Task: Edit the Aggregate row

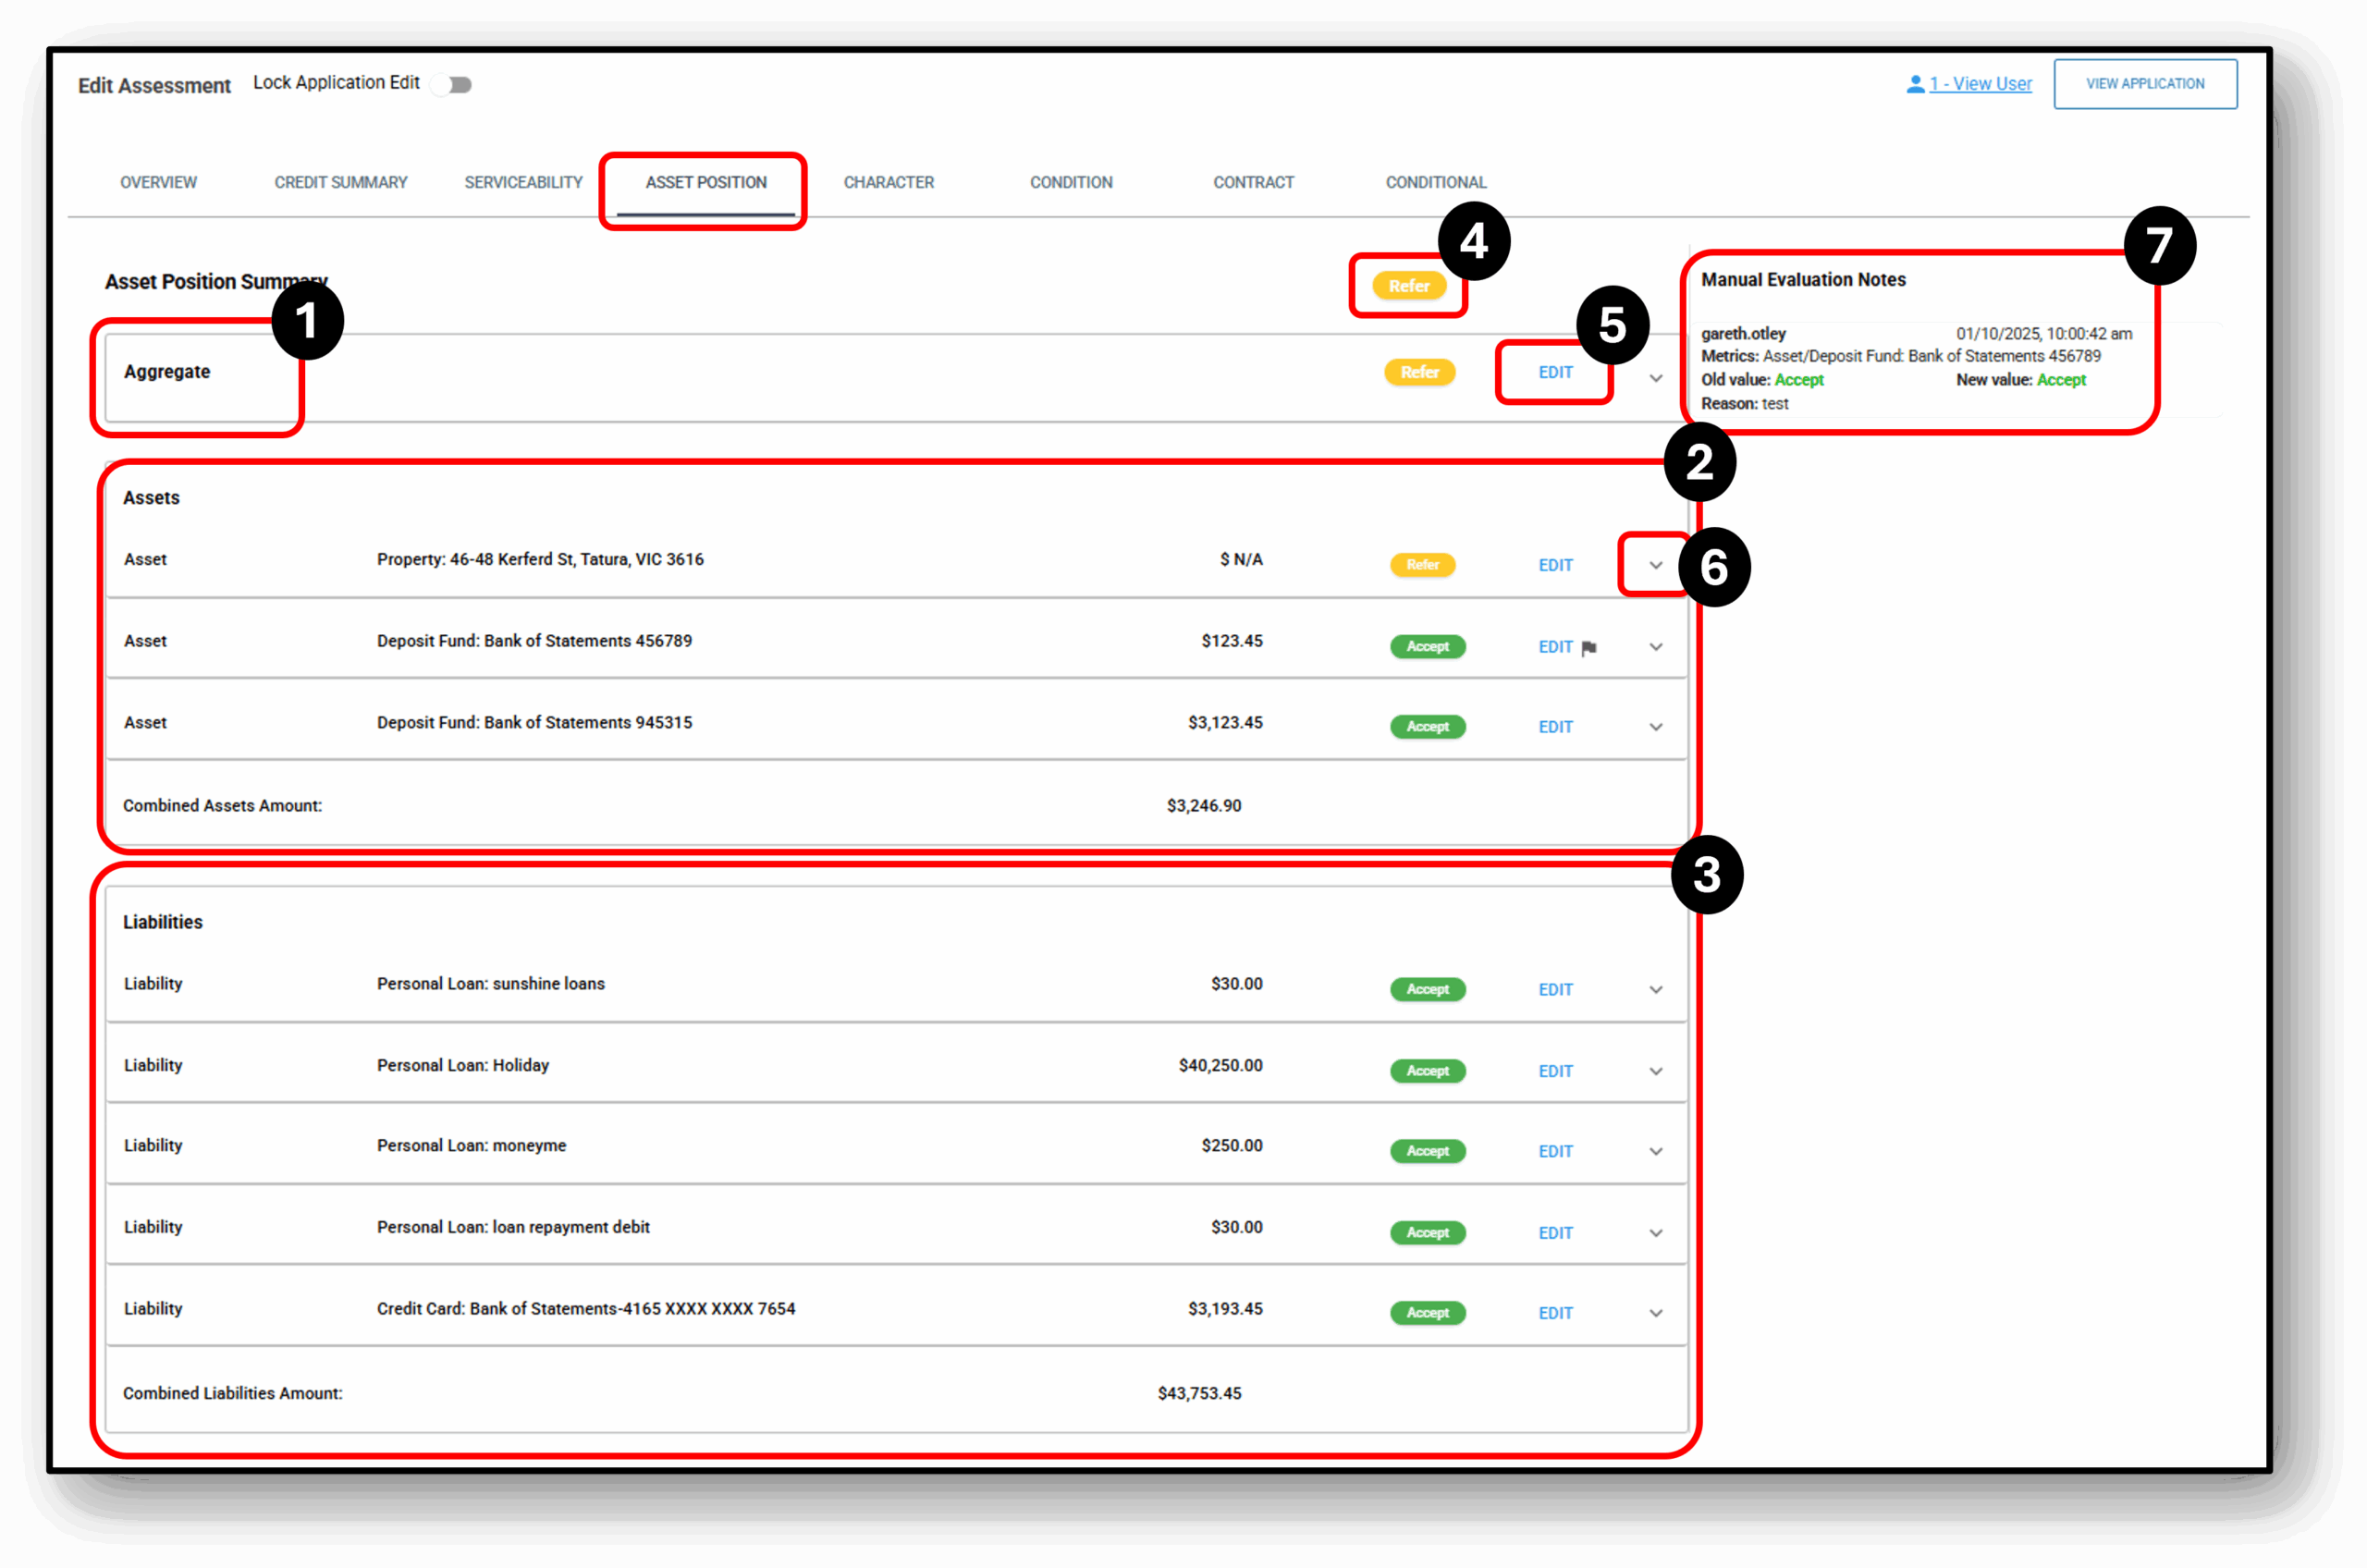Action: (x=1555, y=372)
